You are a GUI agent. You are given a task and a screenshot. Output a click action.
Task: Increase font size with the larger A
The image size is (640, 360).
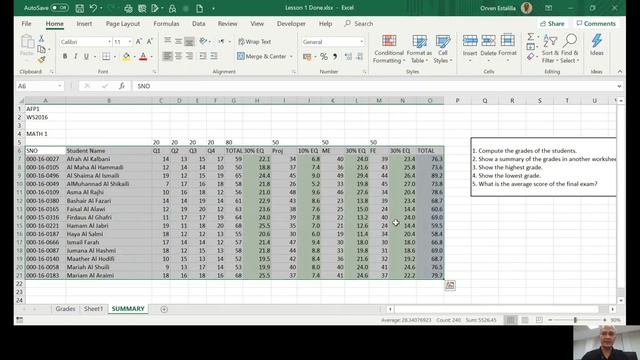(x=139, y=41)
